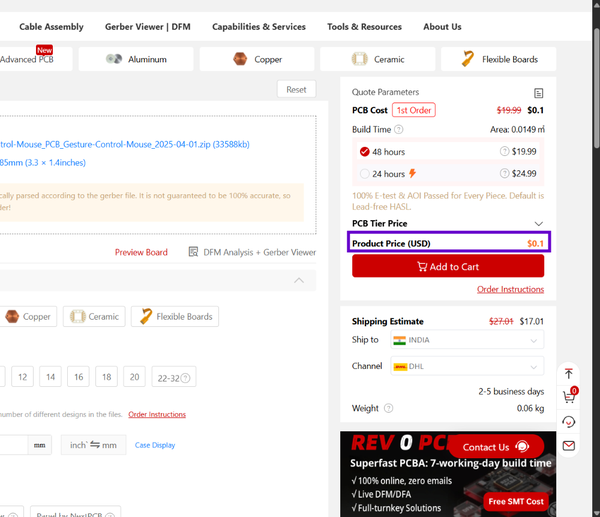Open the Ship to country dropdown
The width and height of the screenshot is (600, 517).
(467, 340)
